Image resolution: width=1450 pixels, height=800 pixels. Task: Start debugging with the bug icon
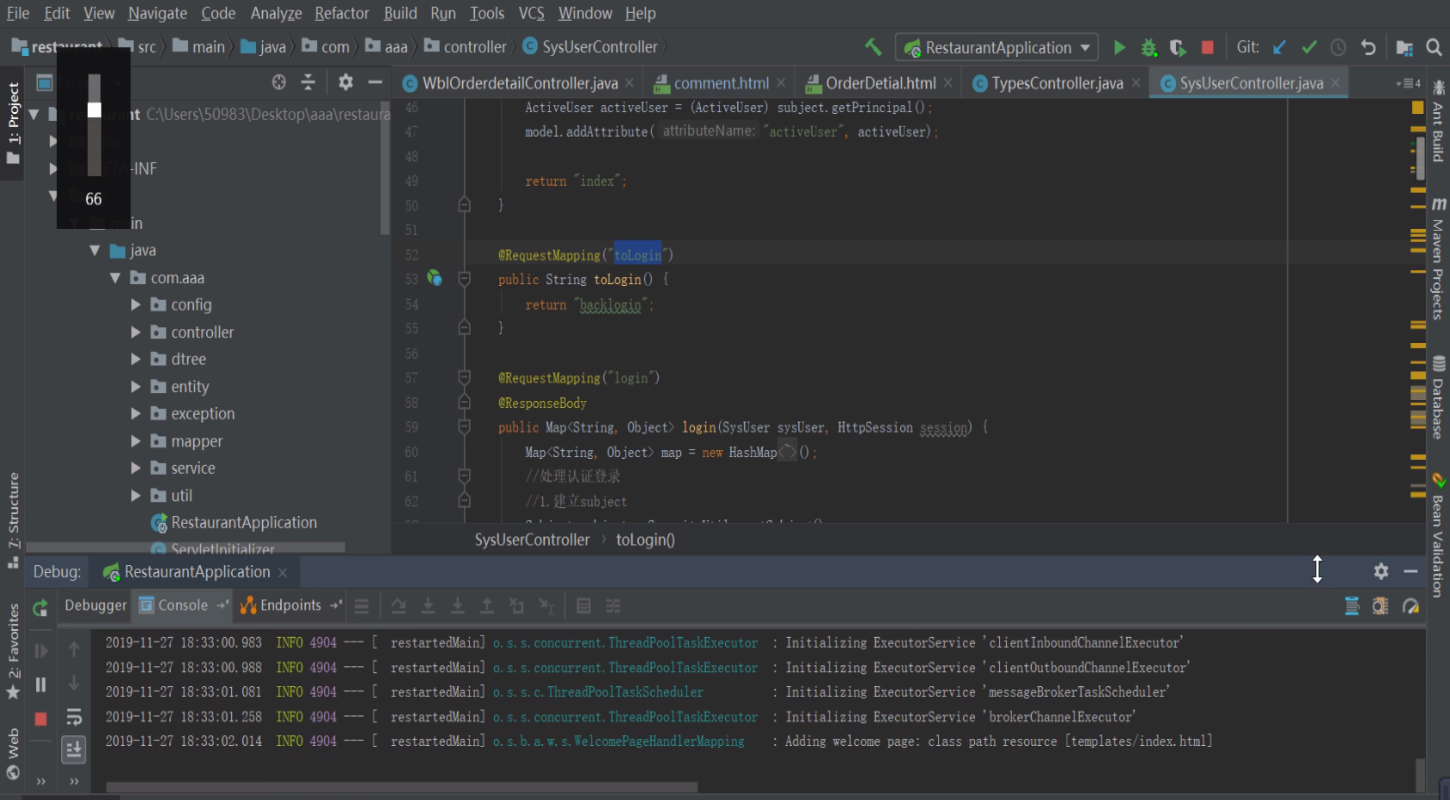(x=1149, y=47)
